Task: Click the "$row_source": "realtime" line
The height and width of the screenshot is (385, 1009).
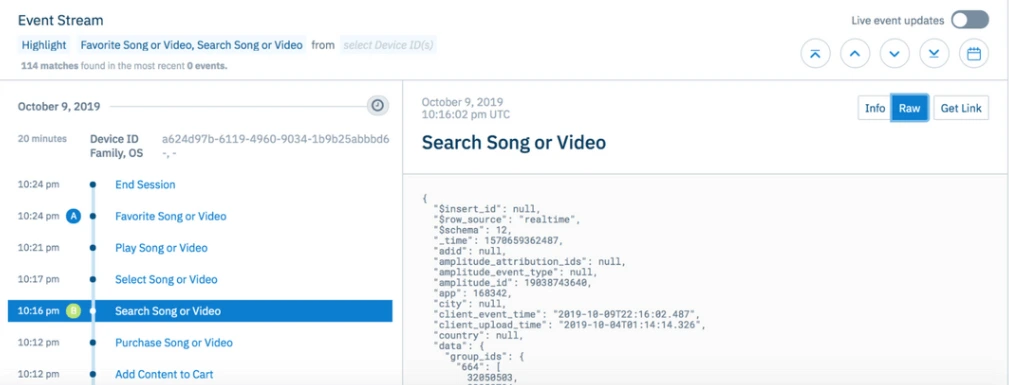Action: (507, 220)
